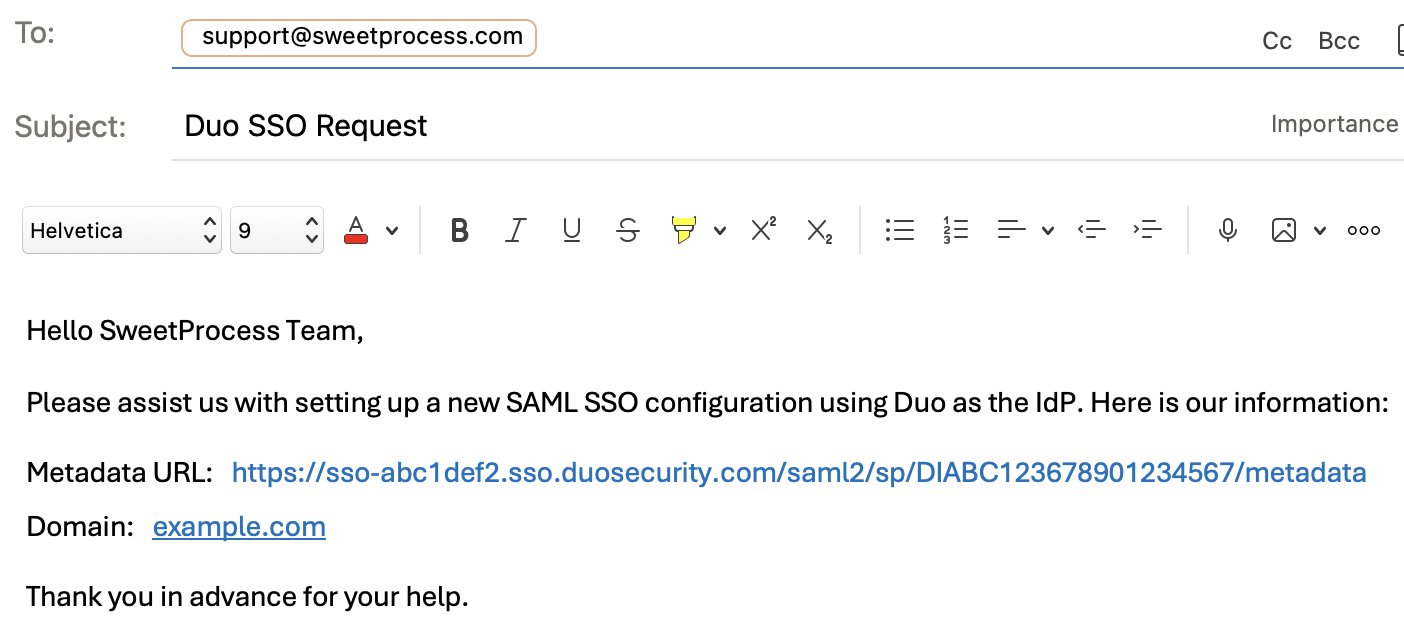The height and width of the screenshot is (634, 1404).
Task: Toggle bold formatting
Action: click(x=459, y=230)
